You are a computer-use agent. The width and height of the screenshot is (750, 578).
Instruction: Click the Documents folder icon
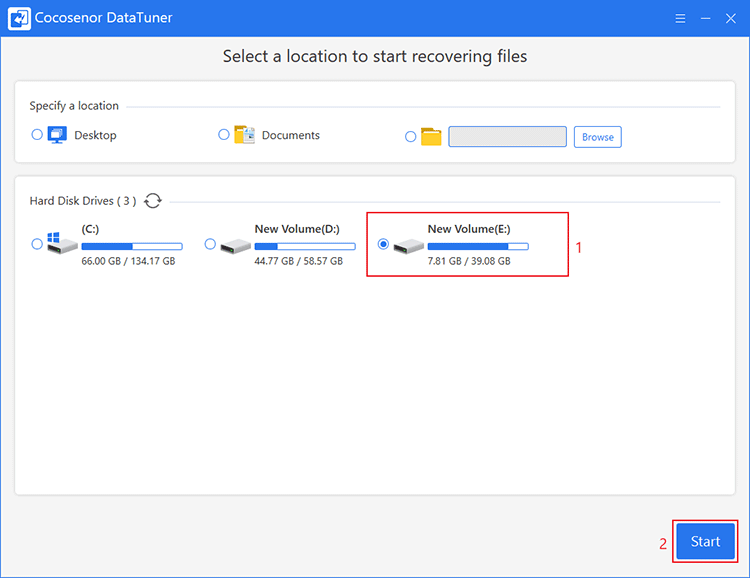[x=244, y=135]
